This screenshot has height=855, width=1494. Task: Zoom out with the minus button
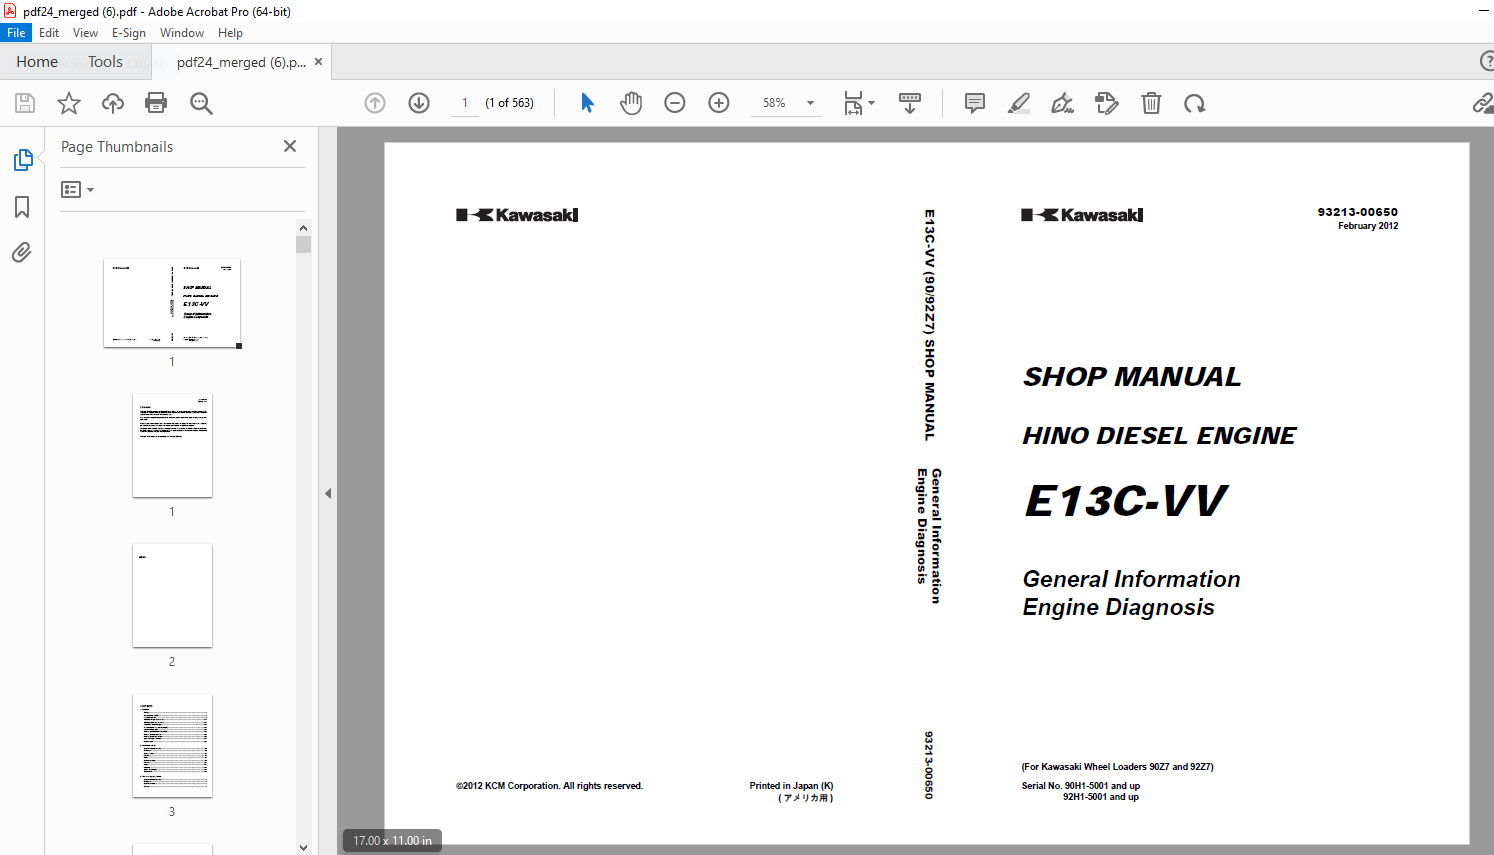click(x=675, y=103)
